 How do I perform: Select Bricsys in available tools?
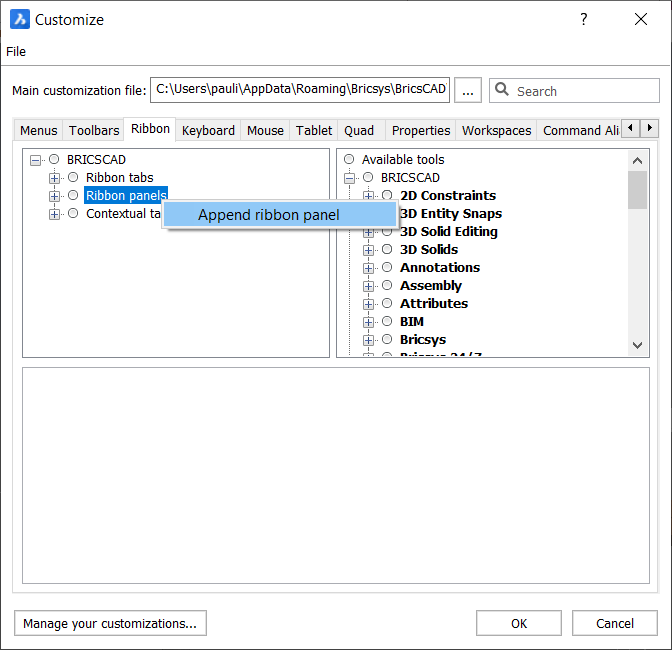coord(423,339)
